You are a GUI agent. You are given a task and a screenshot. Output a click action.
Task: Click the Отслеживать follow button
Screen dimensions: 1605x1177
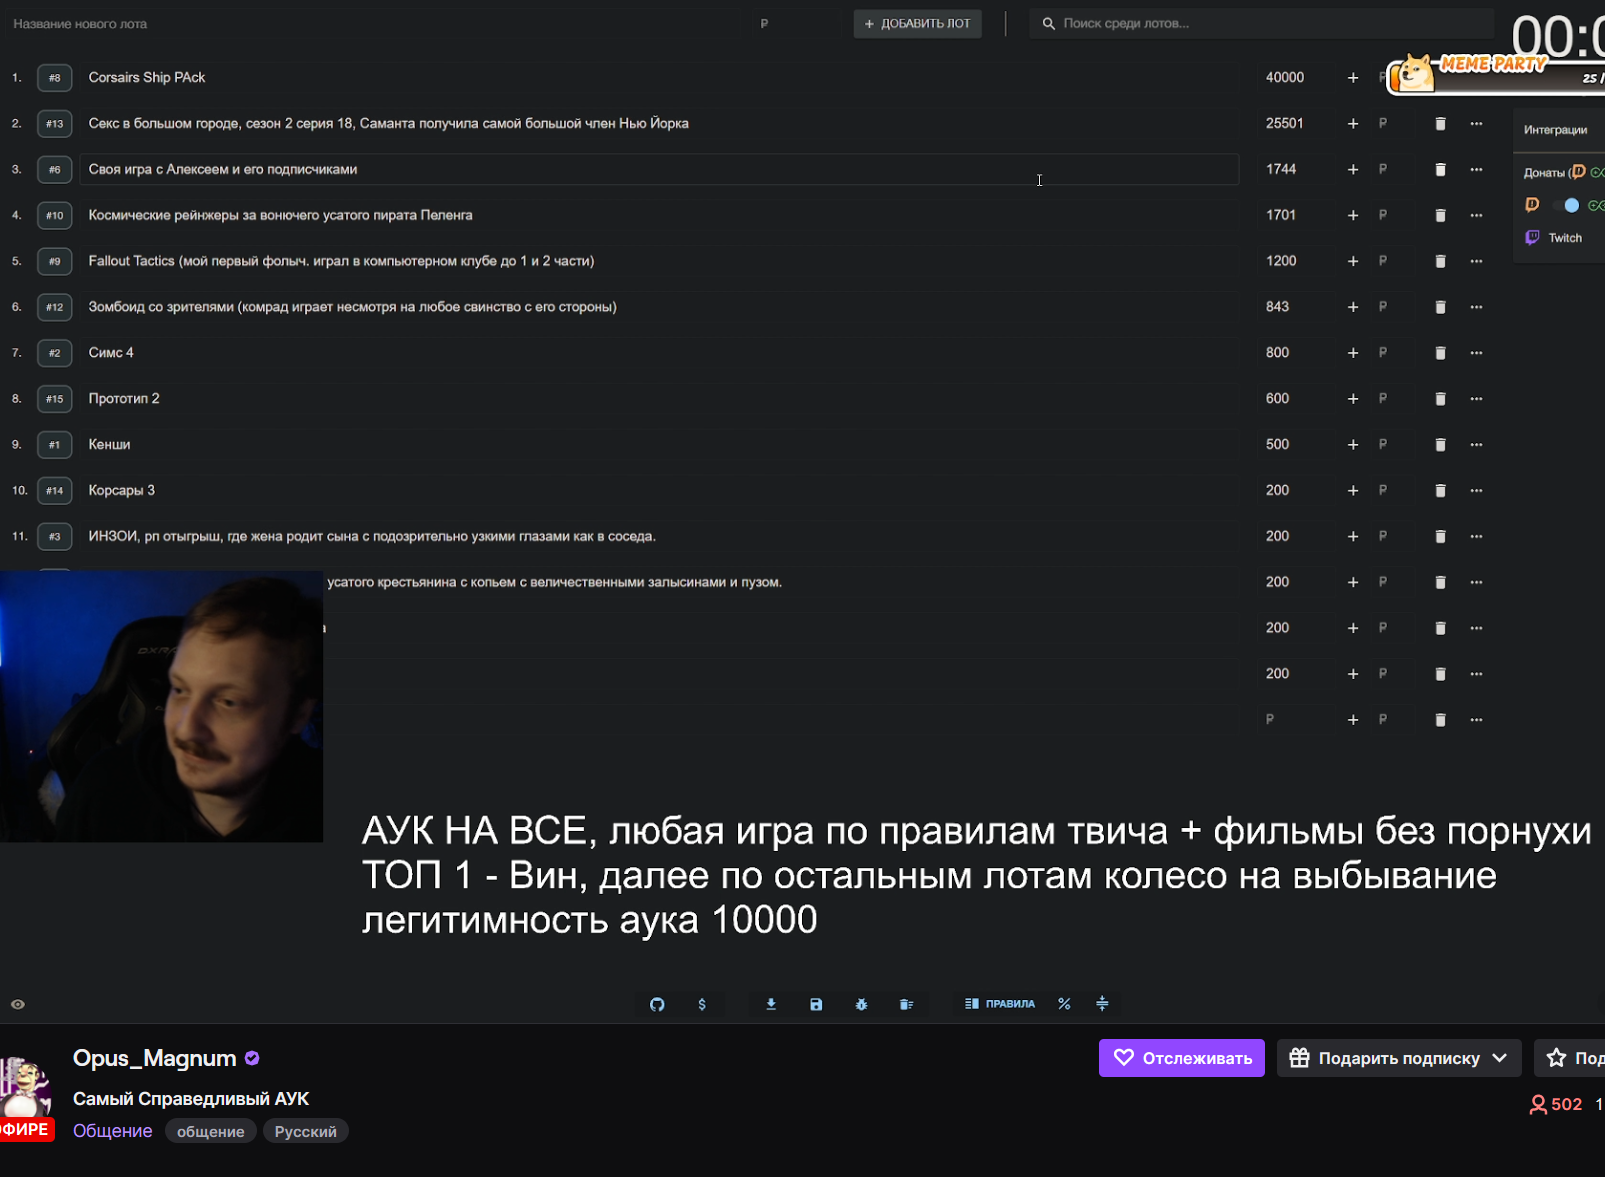[x=1181, y=1058]
